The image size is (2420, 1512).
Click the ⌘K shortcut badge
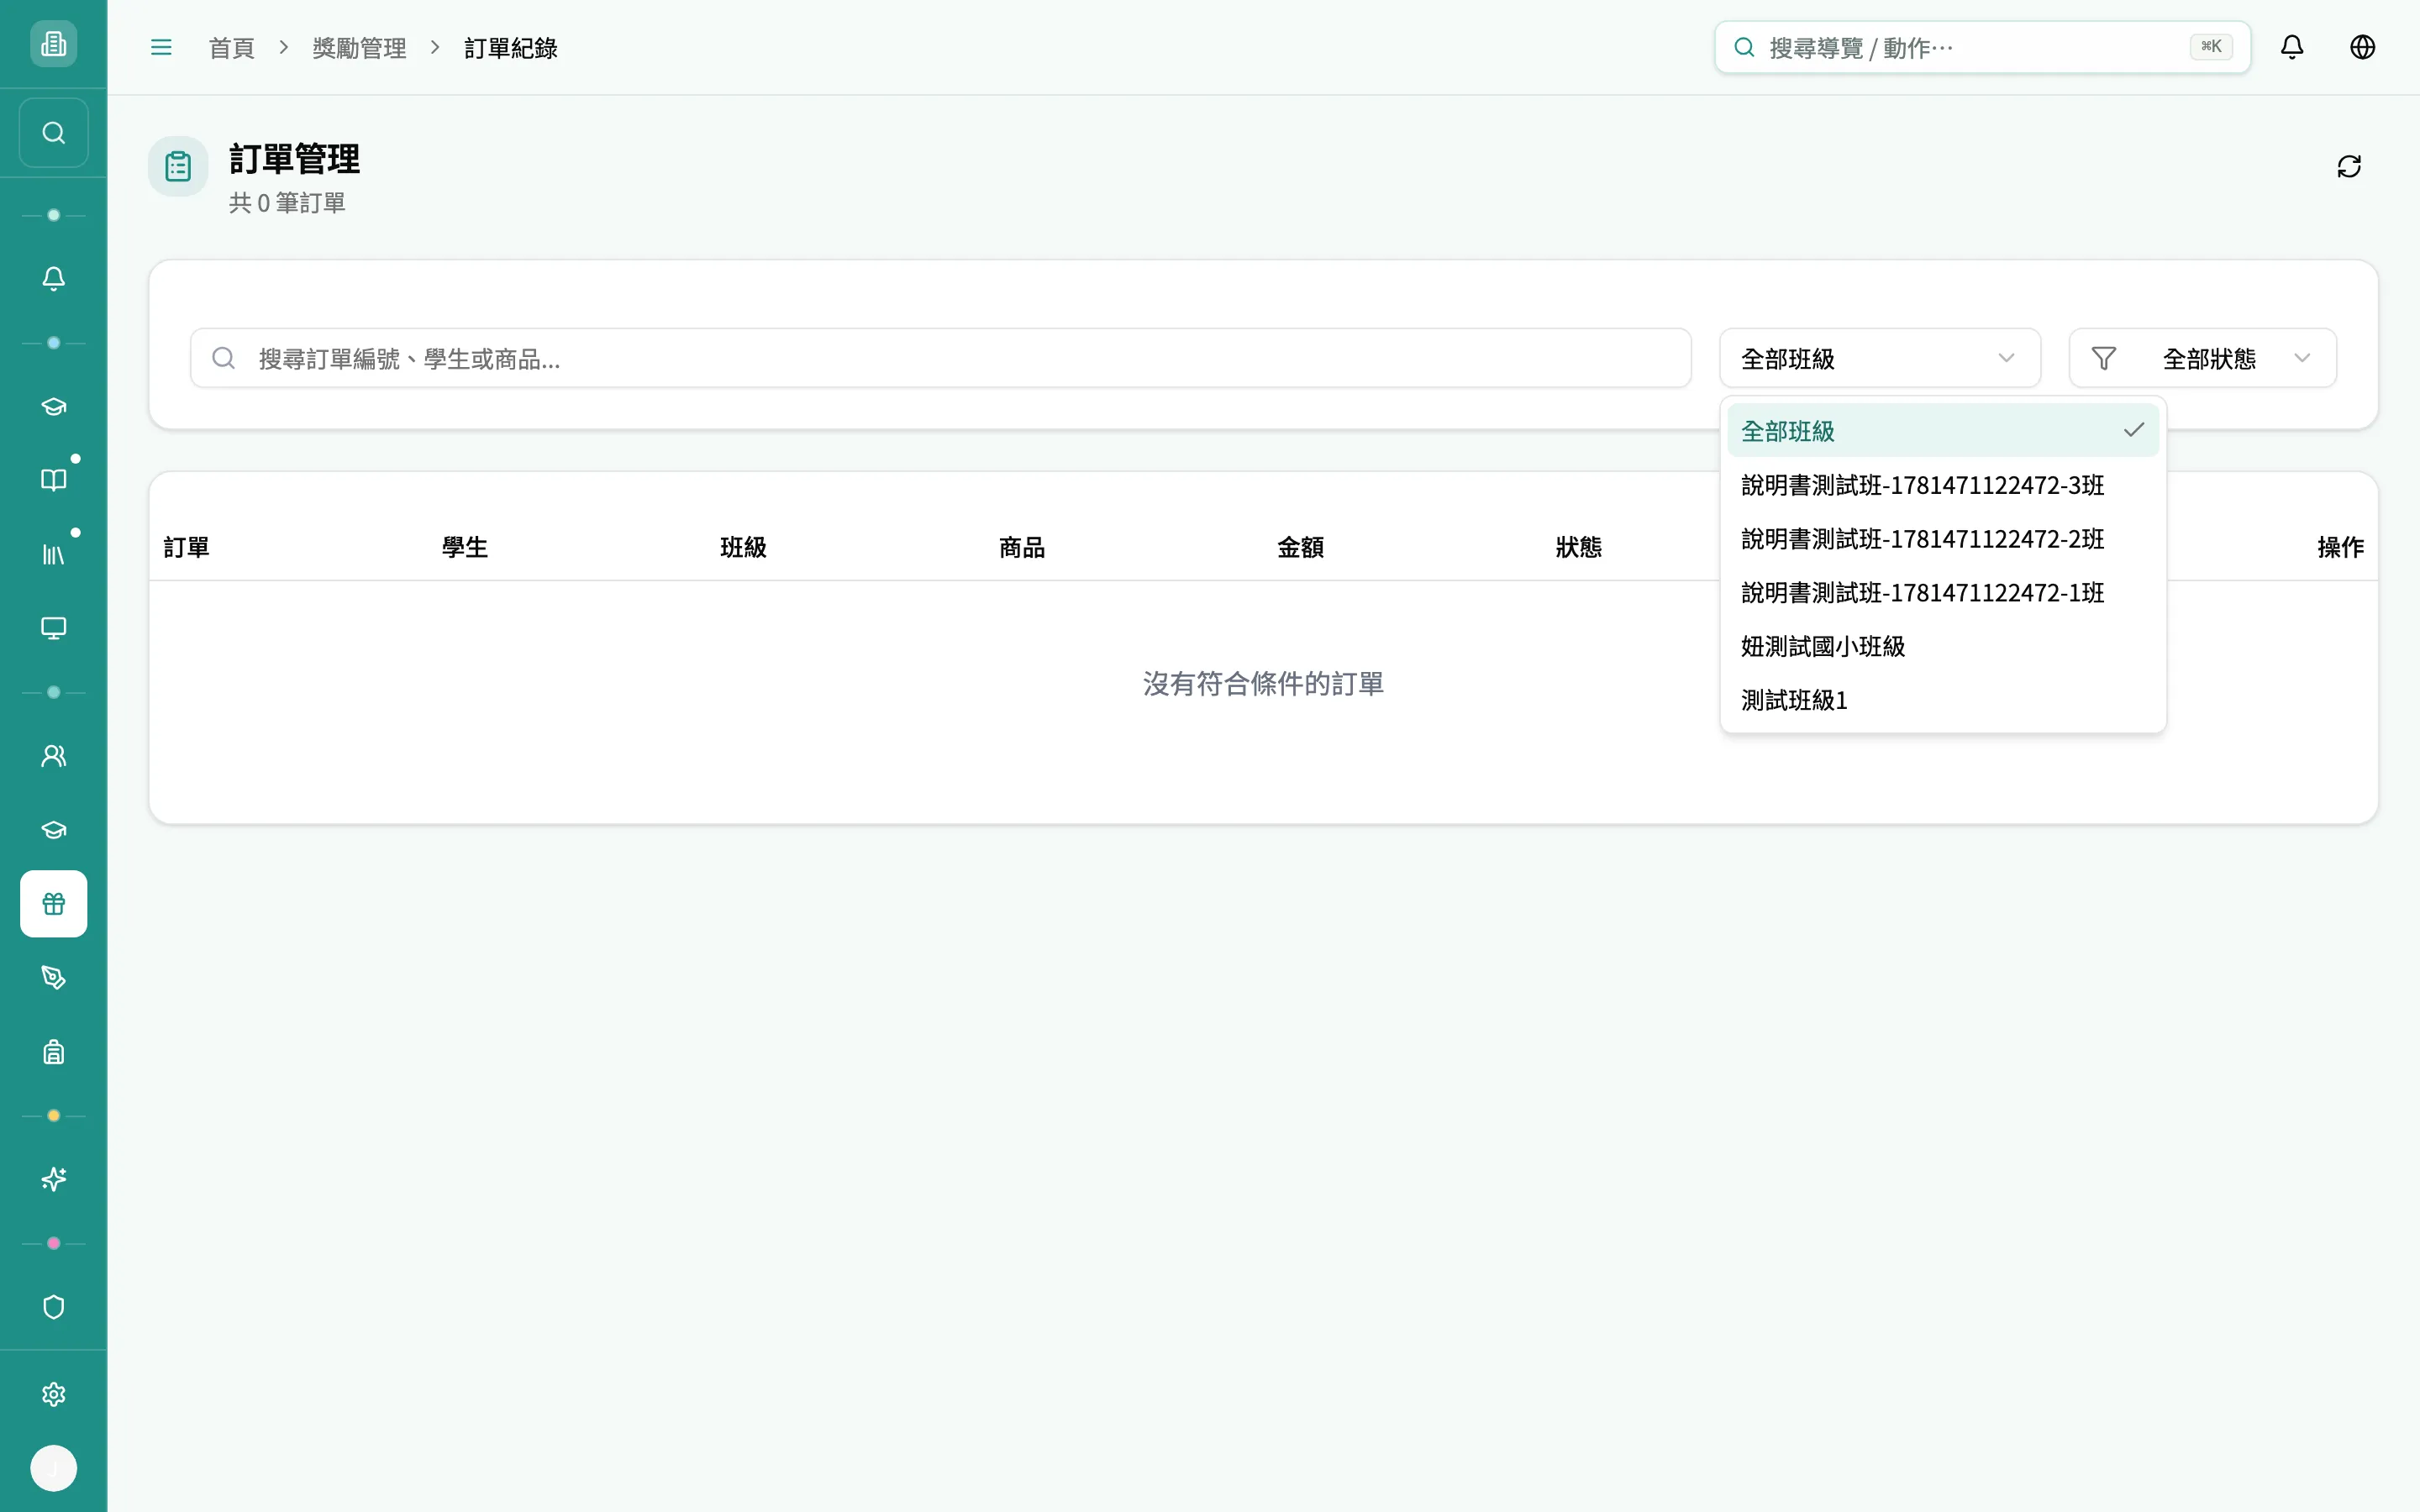coord(2211,47)
